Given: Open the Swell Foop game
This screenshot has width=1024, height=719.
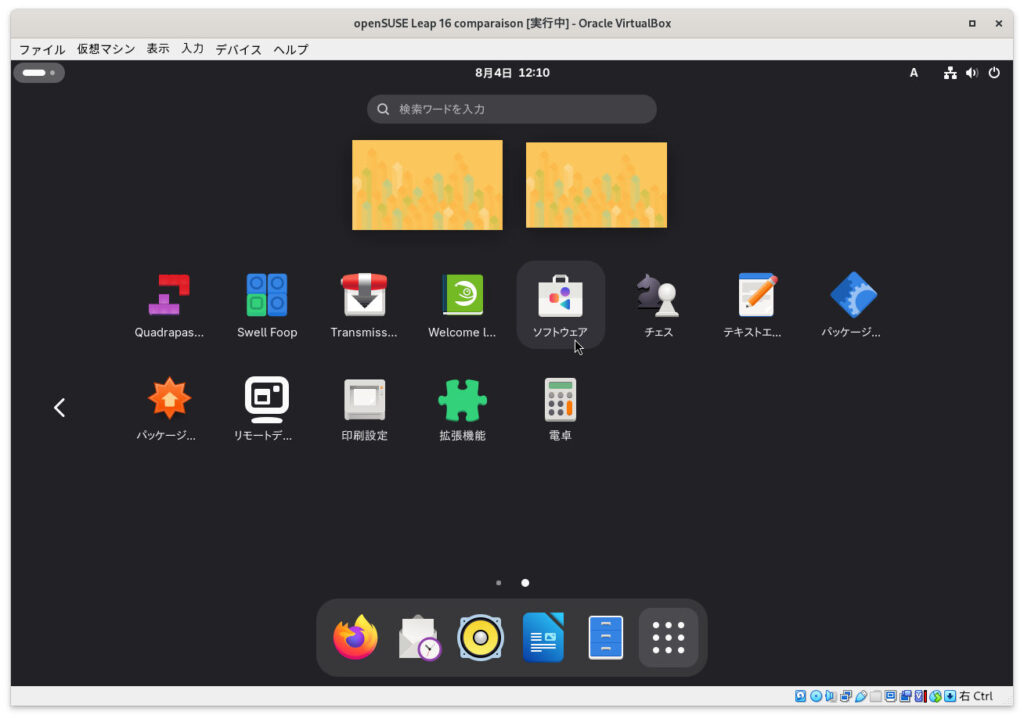Looking at the screenshot, I should click(x=267, y=306).
